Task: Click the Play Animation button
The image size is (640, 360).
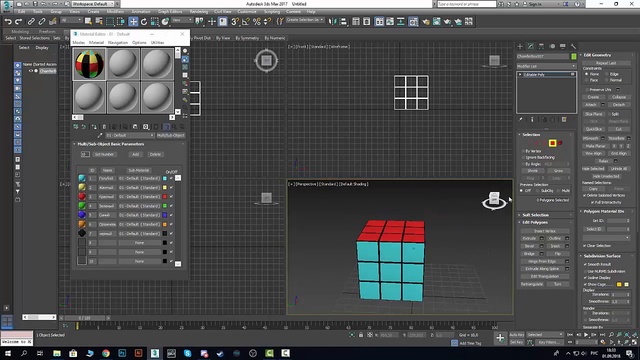Action: (586, 335)
